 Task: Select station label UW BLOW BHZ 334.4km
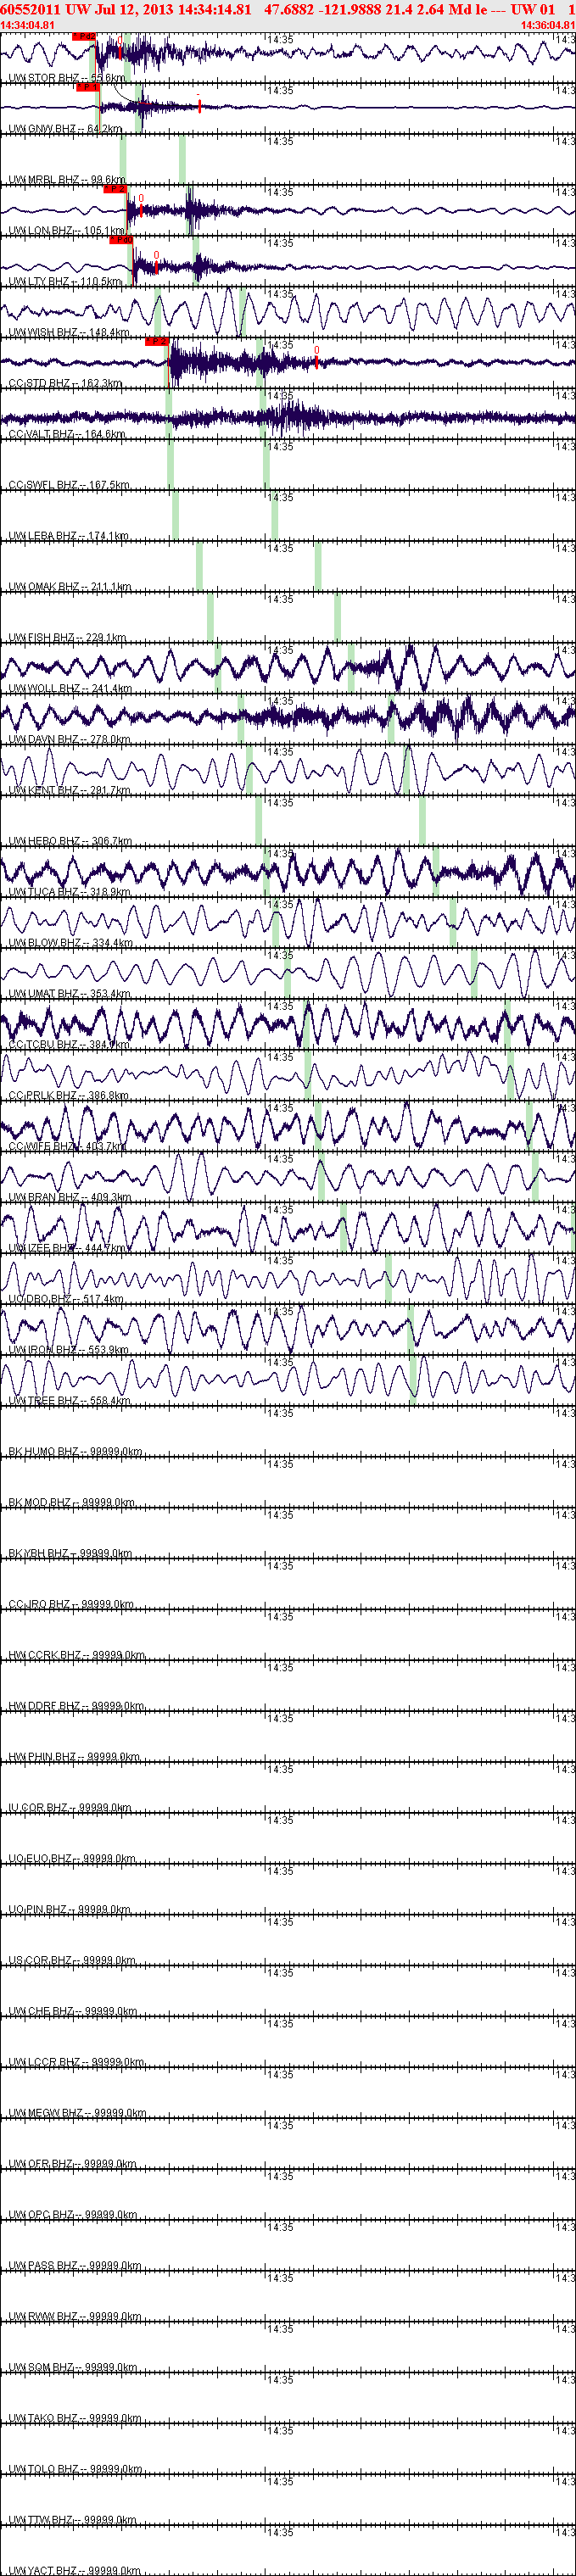[x=70, y=944]
